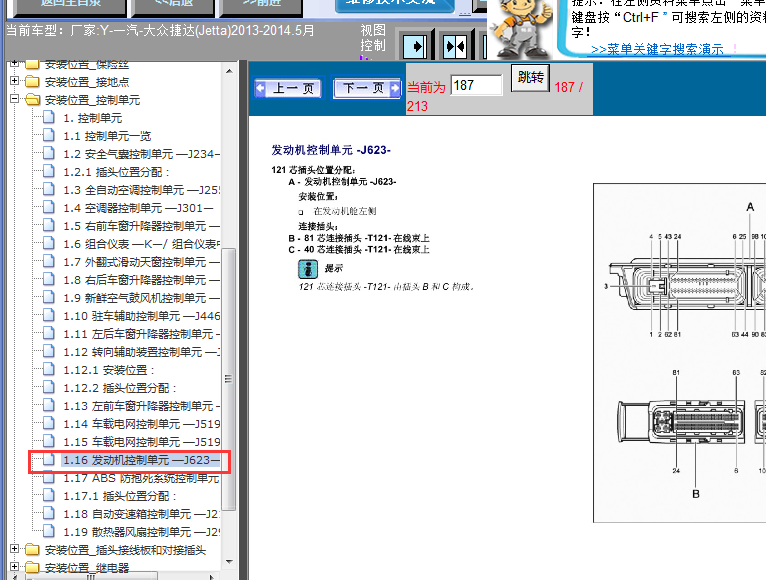Click the tree vertical scrollbar thumb
This screenshot has width=766, height=580.
pos(229,379)
